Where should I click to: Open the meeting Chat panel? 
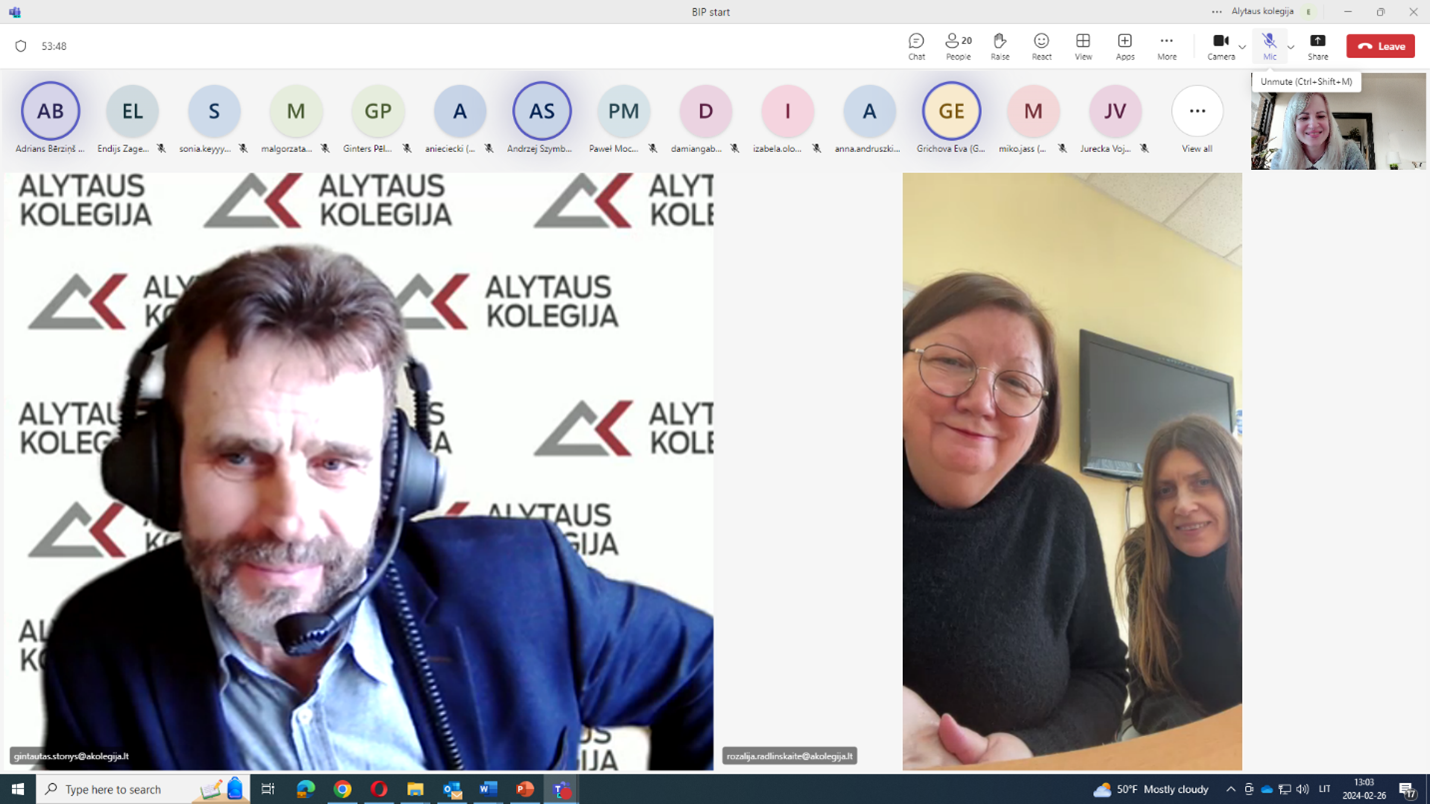point(916,46)
